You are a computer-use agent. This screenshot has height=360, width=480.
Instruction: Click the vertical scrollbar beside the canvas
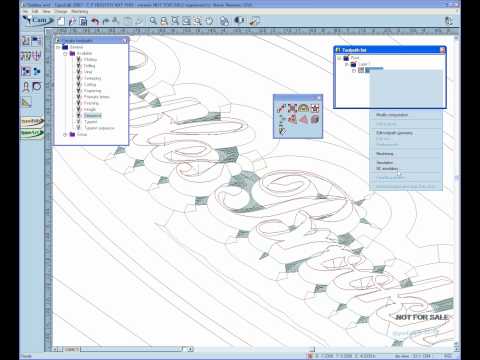point(456,190)
